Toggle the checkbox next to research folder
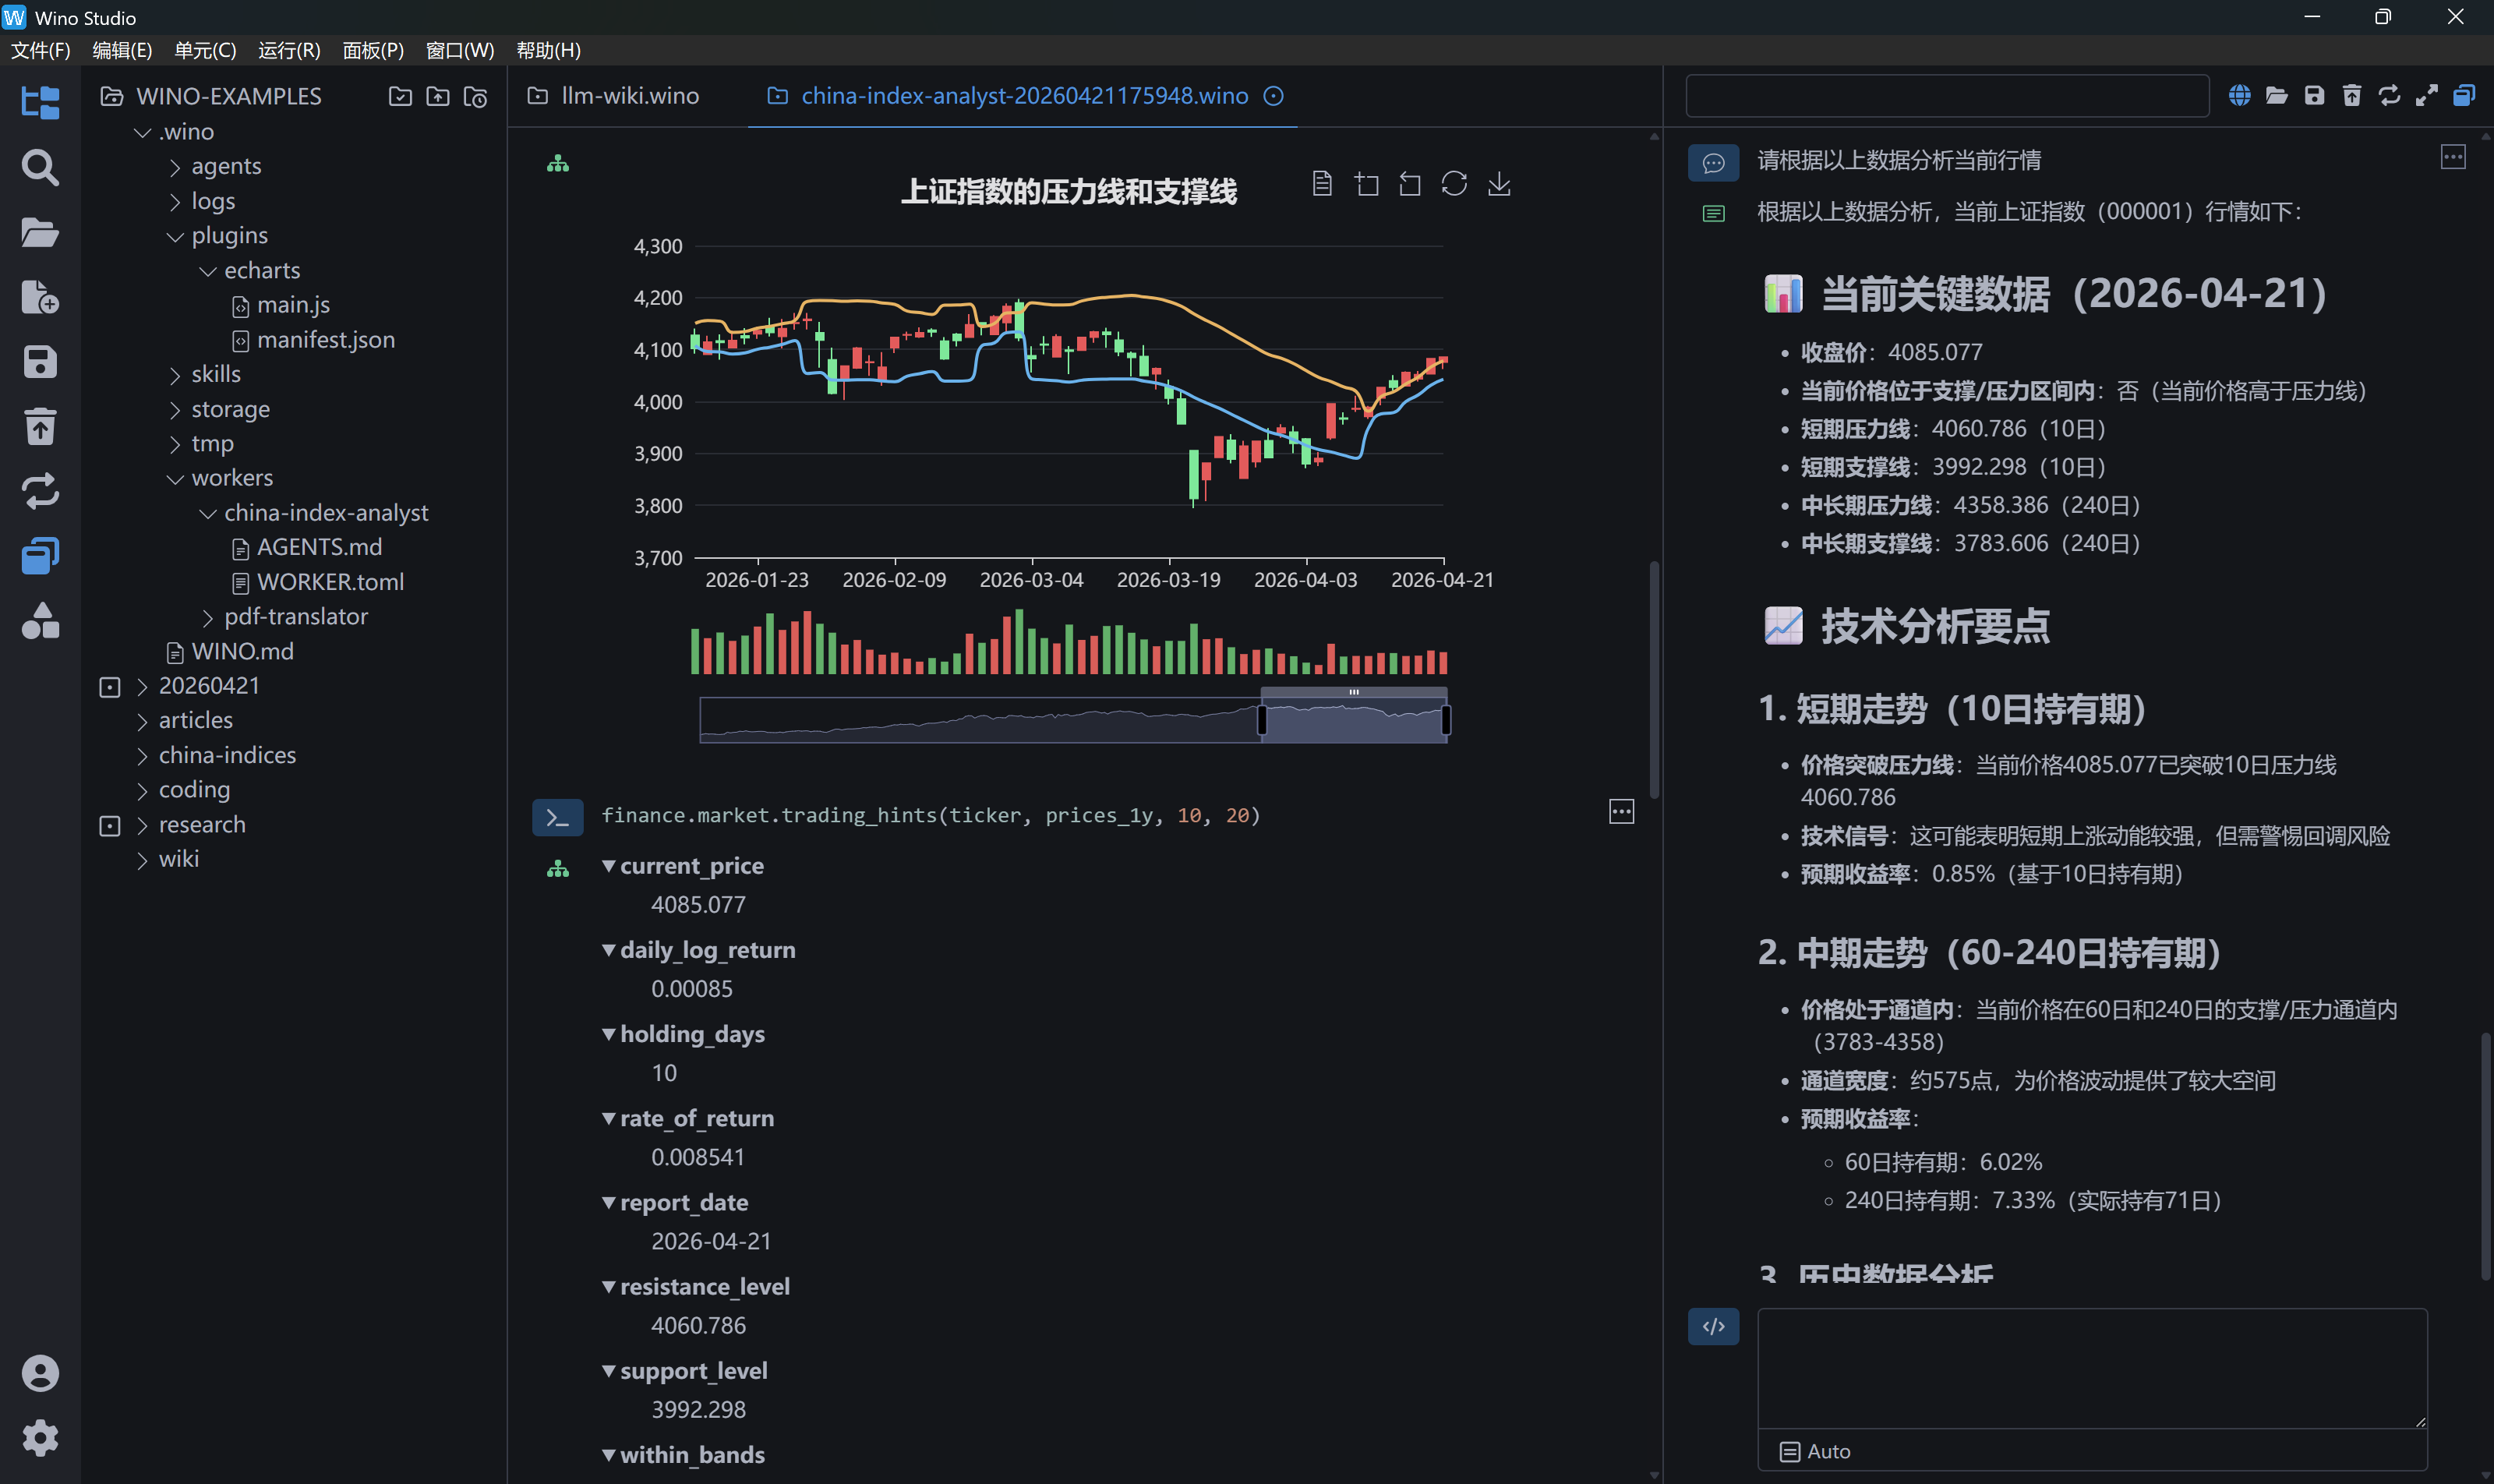This screenshot has width=2494, height=1484. pyautogui.click(x=110, y=826)
